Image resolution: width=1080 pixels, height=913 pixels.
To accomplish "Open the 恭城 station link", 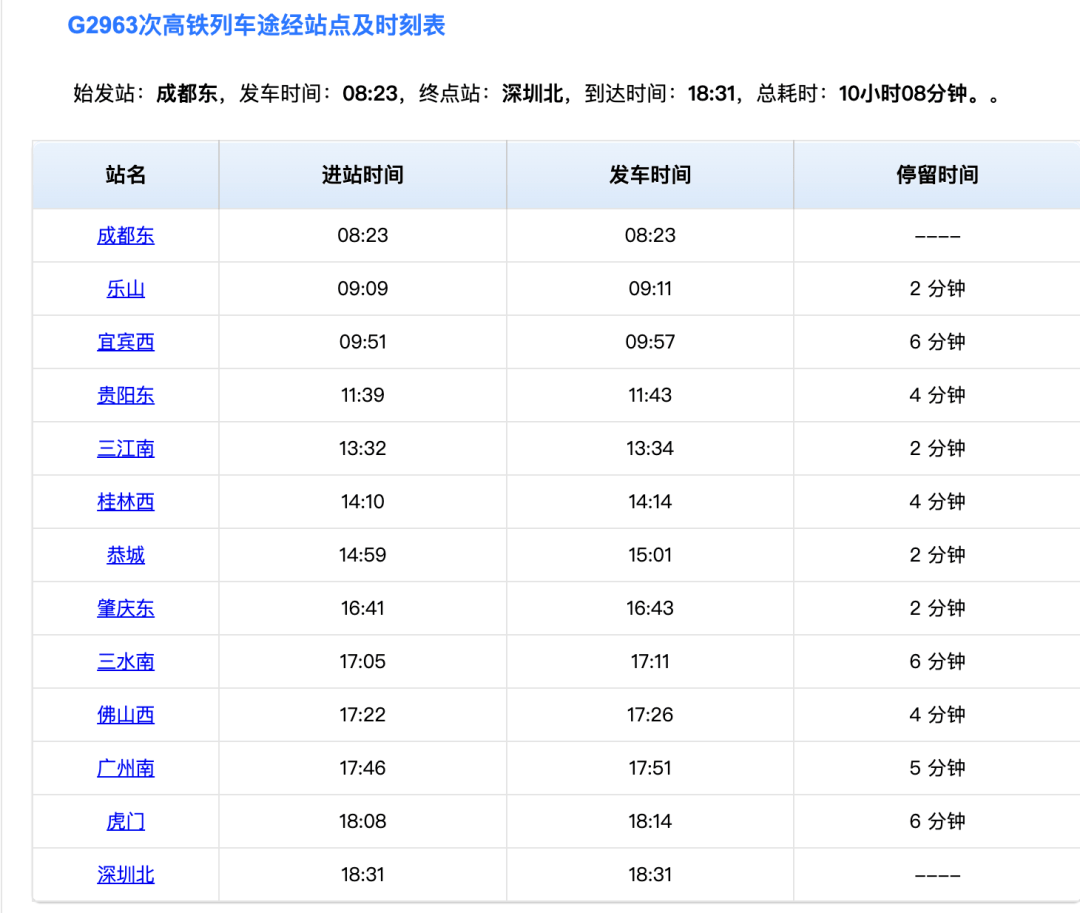I will [x=125, y=555].
